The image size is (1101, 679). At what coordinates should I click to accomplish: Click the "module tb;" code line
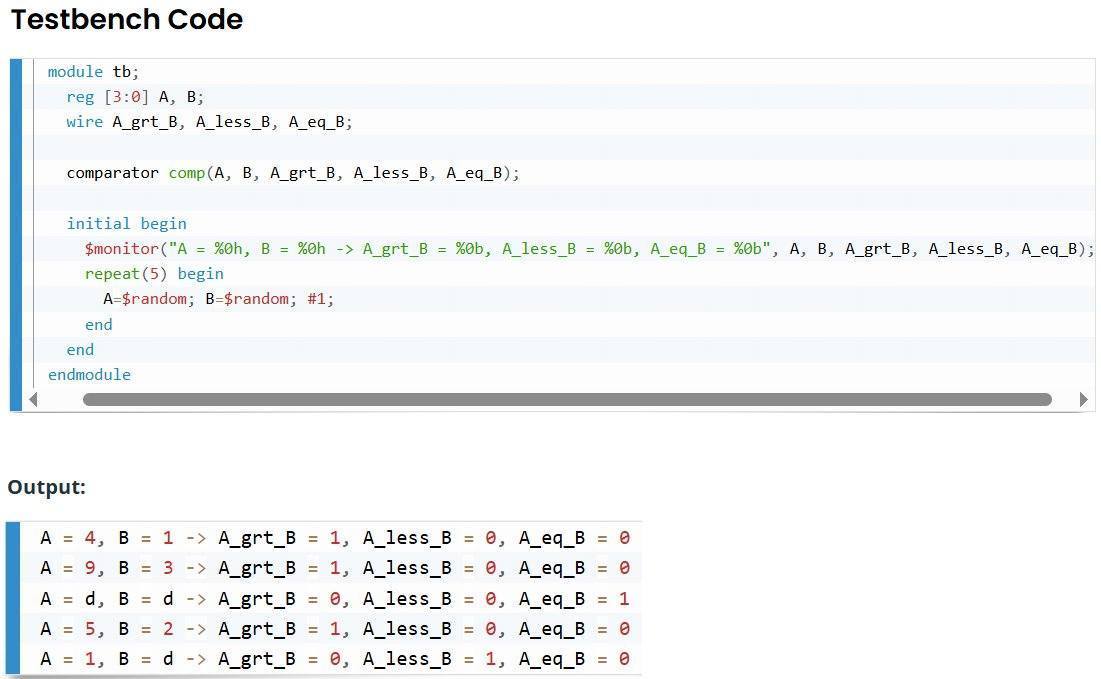[x=93, y=72]
